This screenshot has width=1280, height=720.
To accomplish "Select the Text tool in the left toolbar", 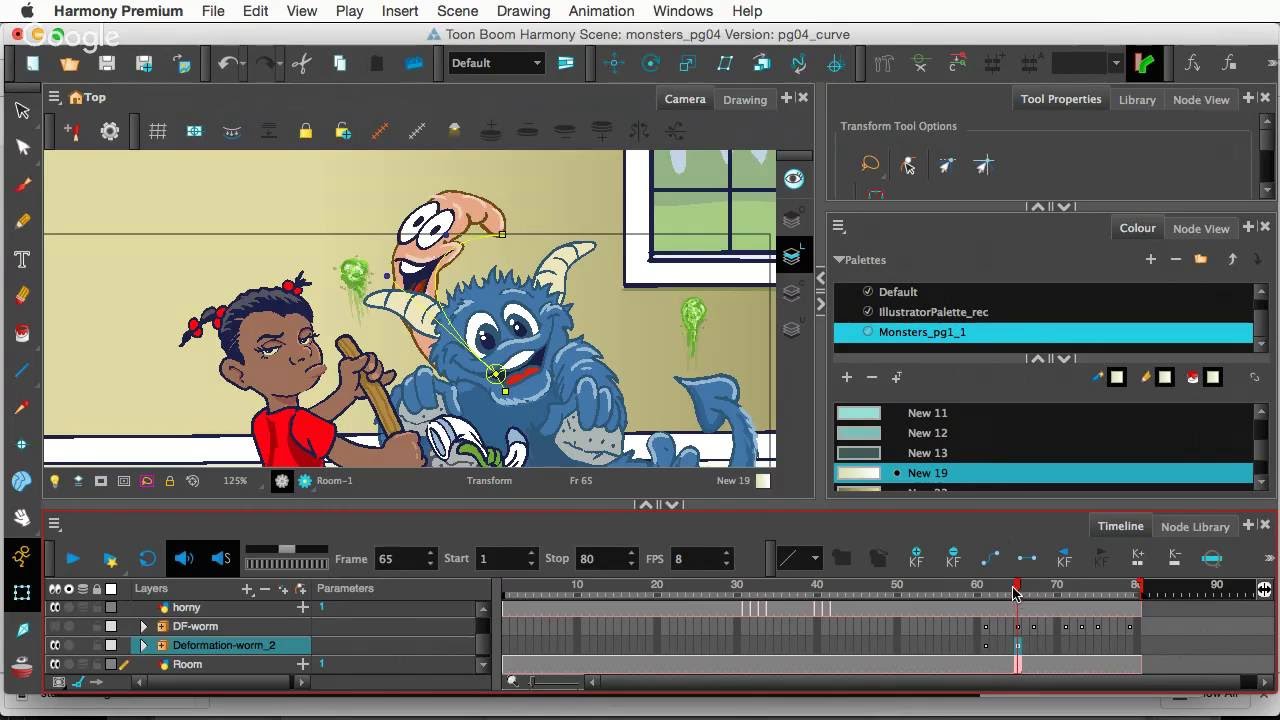I will point(22,259).
